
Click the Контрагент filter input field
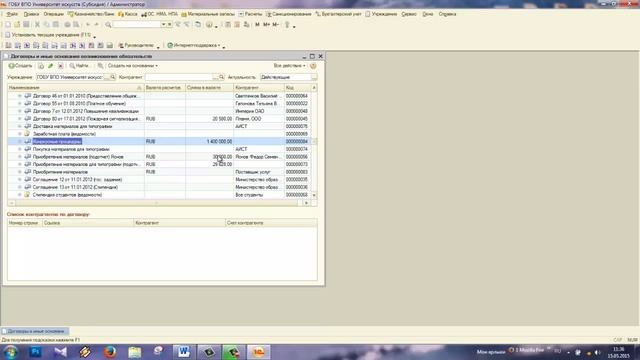179,77
